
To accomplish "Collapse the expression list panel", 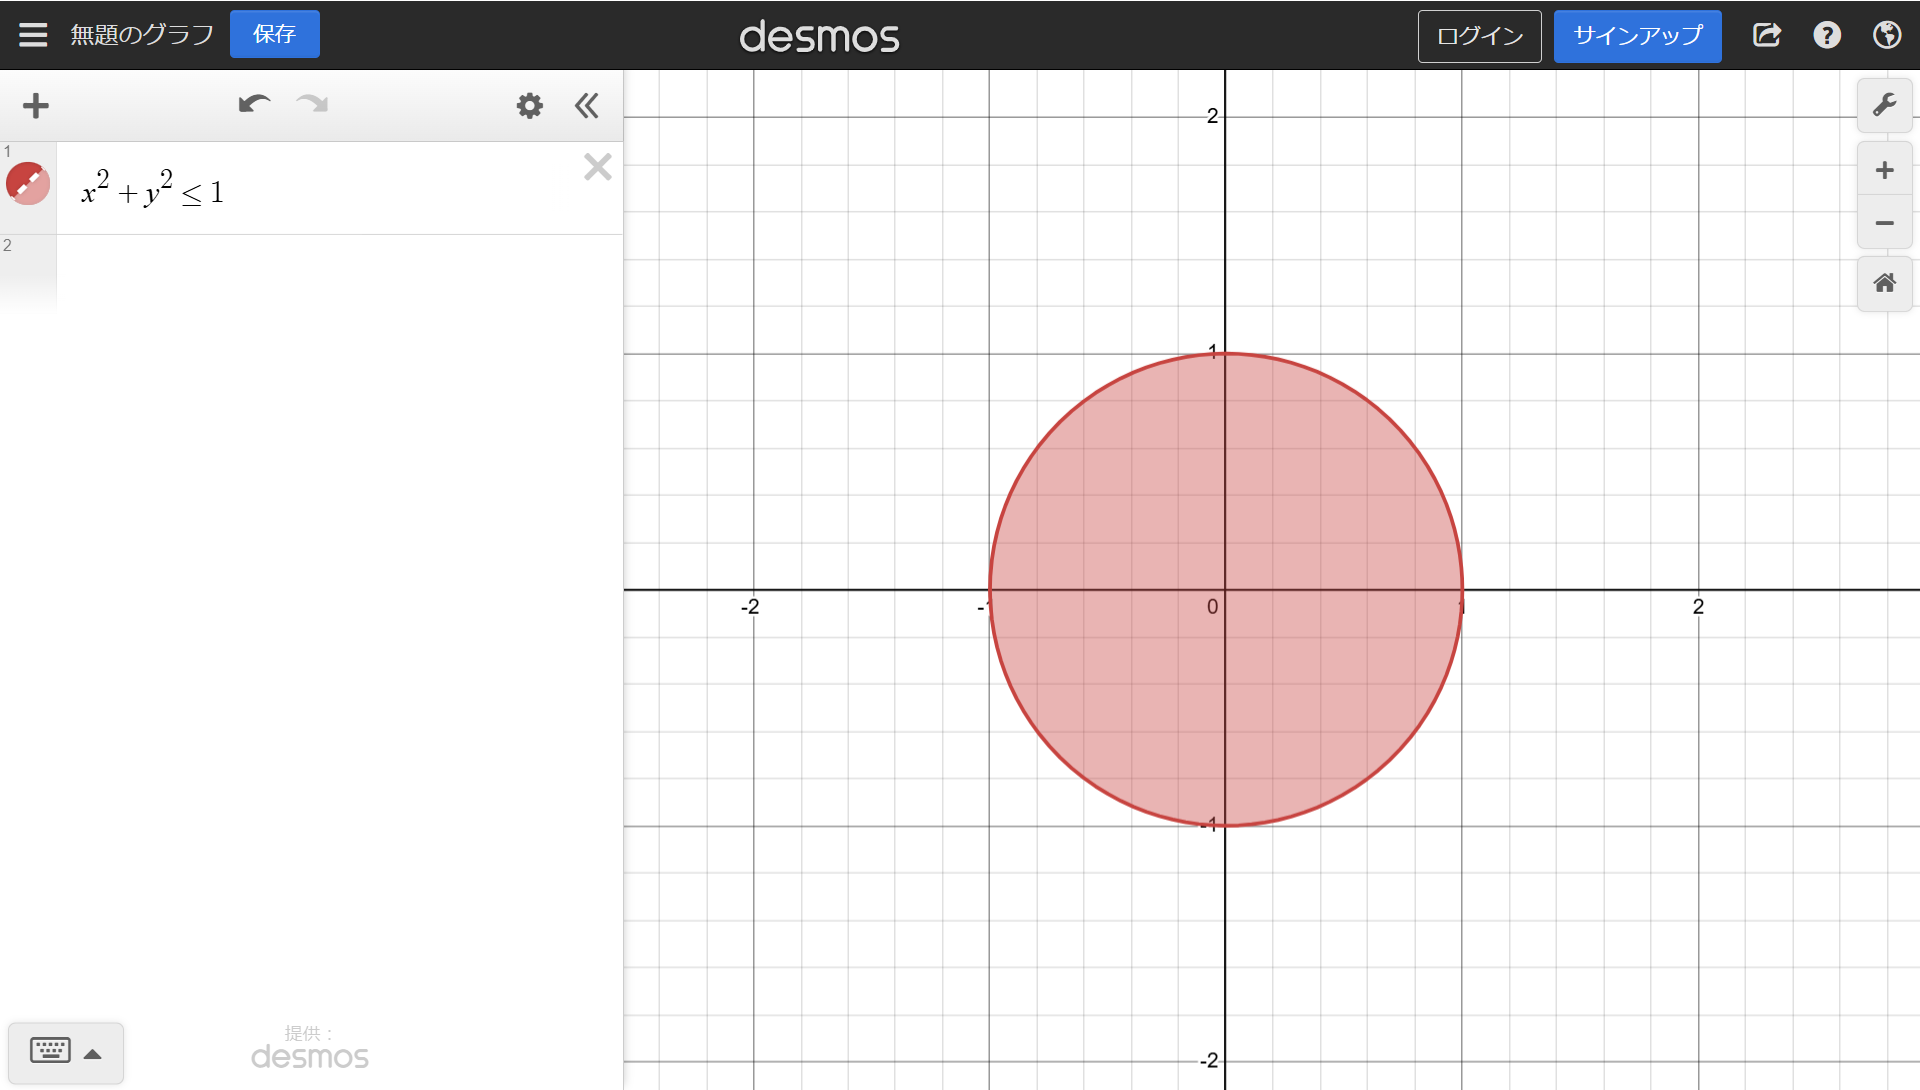I will click(x=587, y=106).
